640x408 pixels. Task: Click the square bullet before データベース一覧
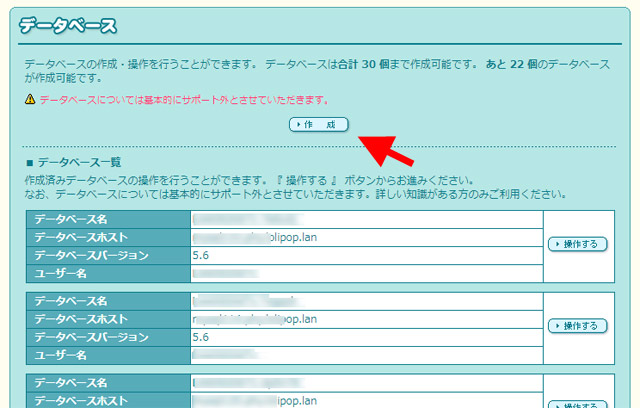29,161
